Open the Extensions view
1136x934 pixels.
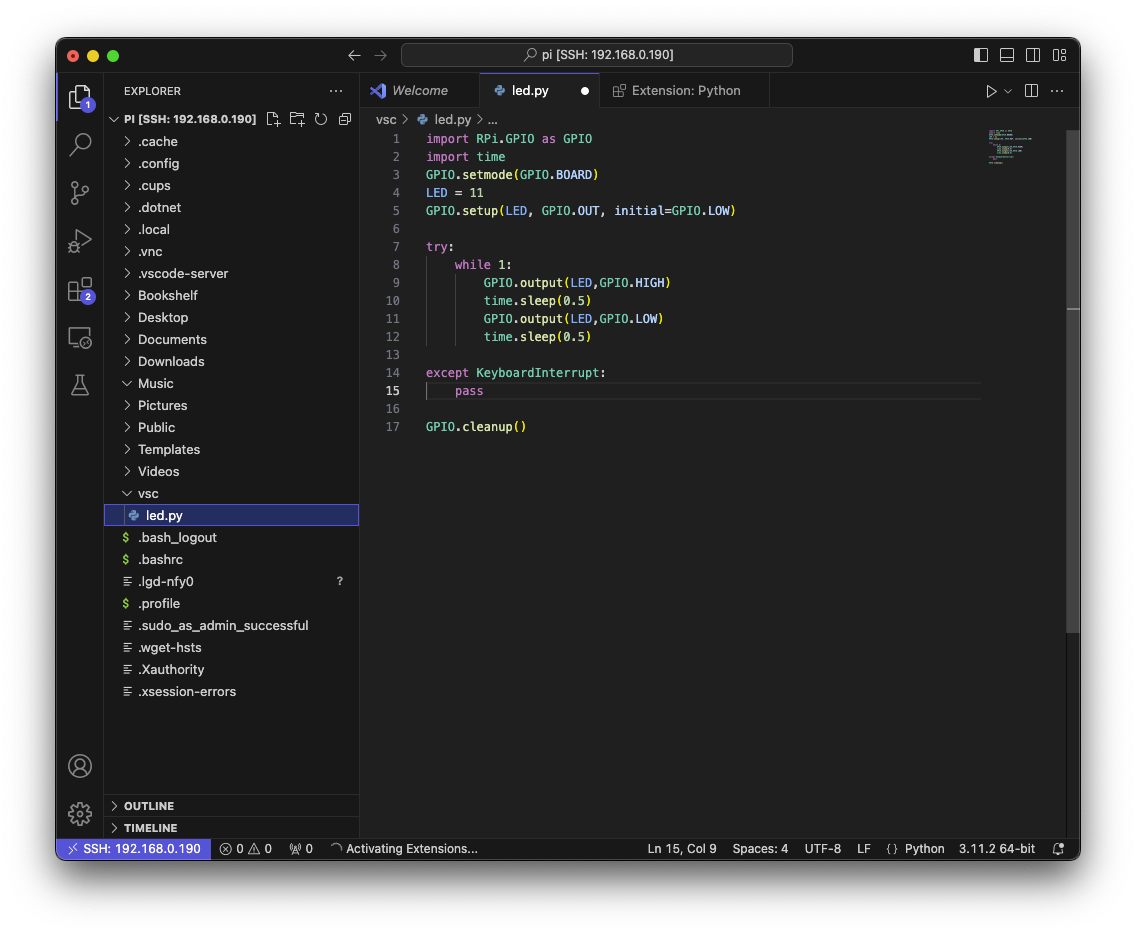pos(80,290)
